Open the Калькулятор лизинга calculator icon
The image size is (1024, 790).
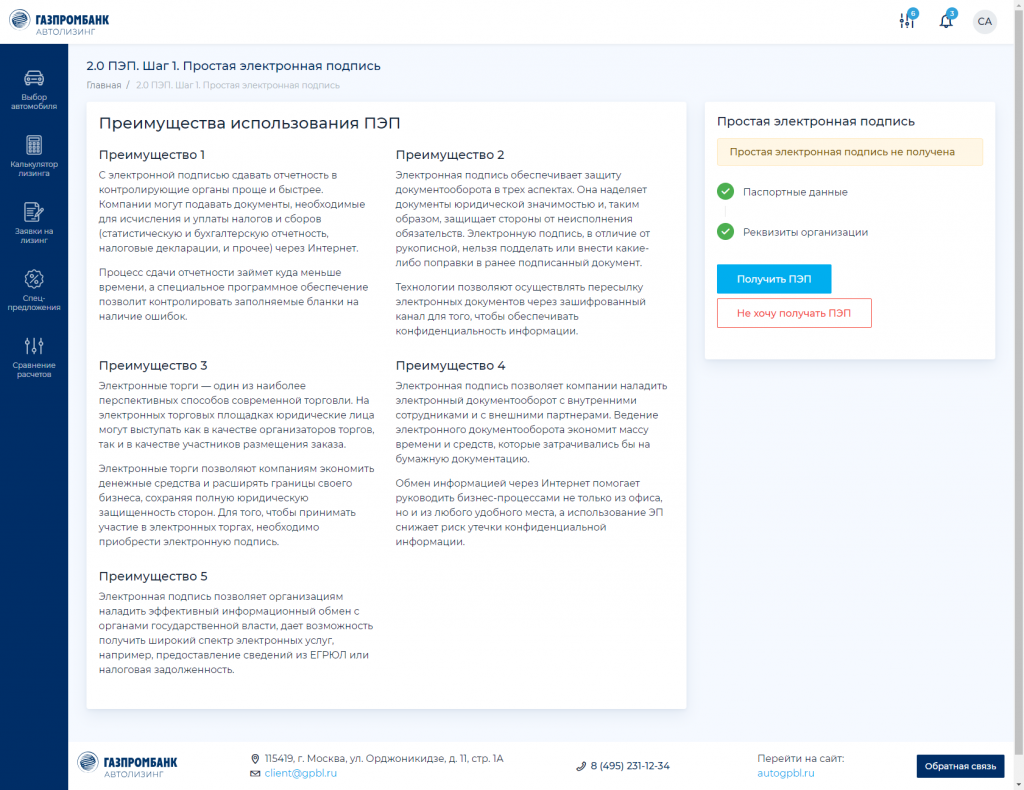click(x=34, y=145)
